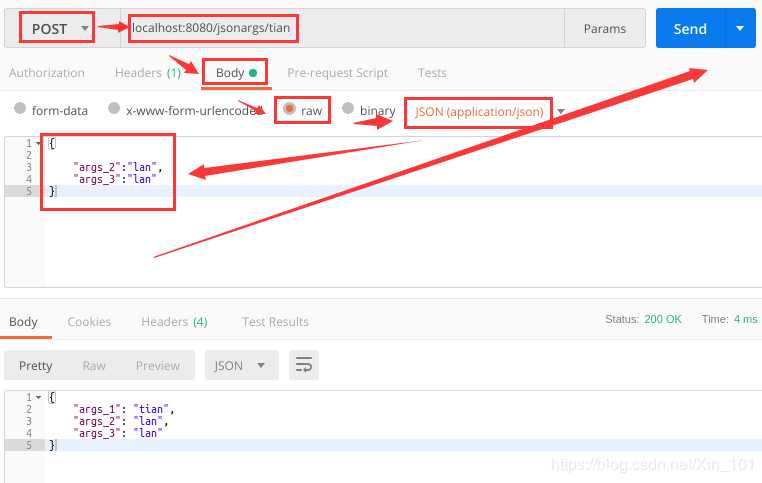This screenshot has width=762, height=483.
Task: Open the Pre-request Script tab
Action: point(337,73)
